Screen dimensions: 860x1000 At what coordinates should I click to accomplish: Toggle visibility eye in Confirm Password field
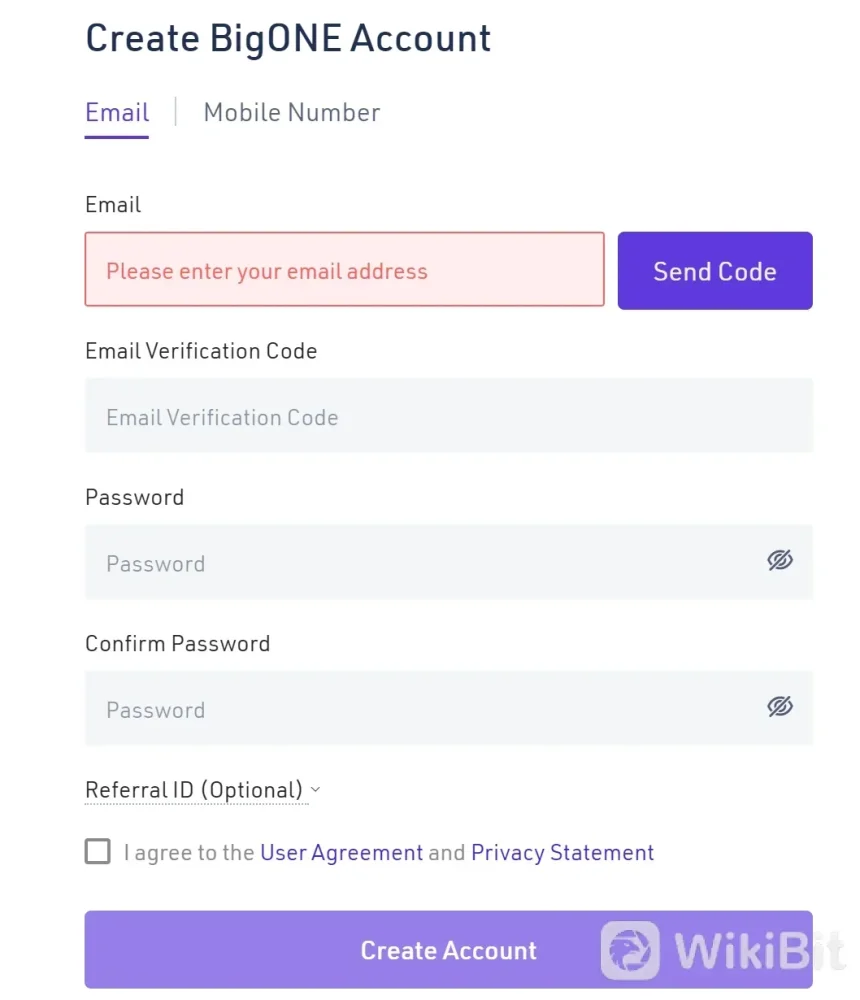coord(780,707)
